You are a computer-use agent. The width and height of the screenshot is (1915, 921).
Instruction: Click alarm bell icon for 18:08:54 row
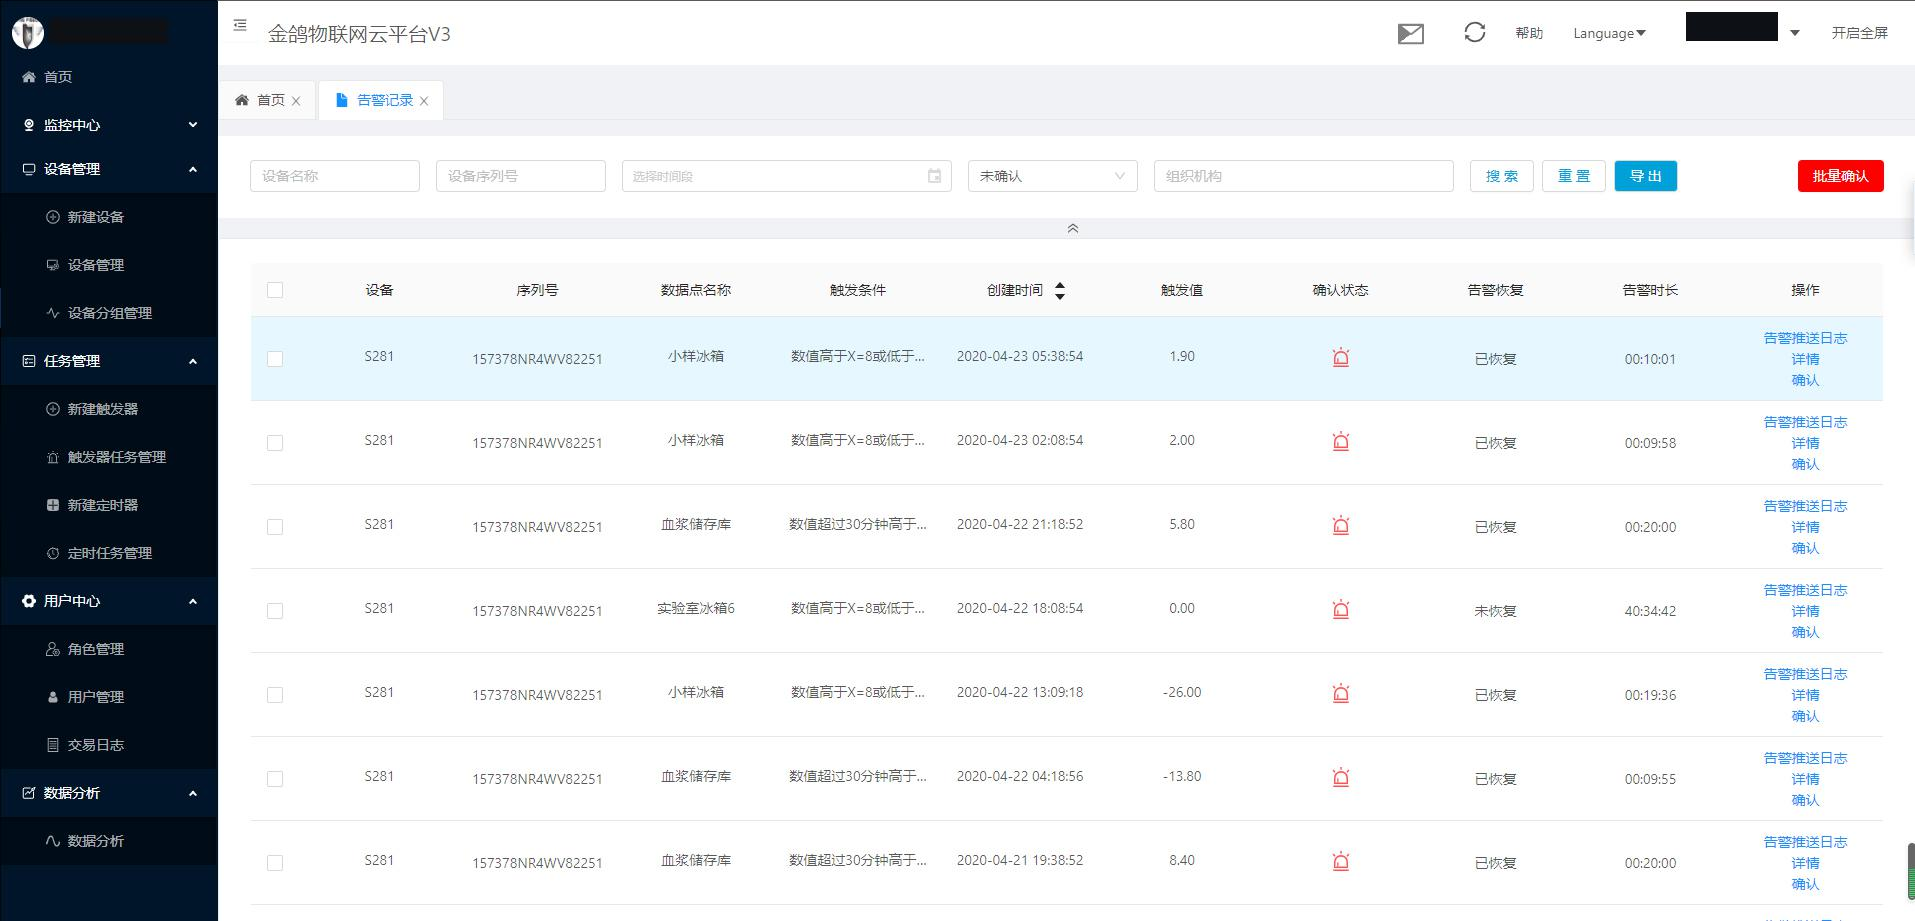(1341, 609)
